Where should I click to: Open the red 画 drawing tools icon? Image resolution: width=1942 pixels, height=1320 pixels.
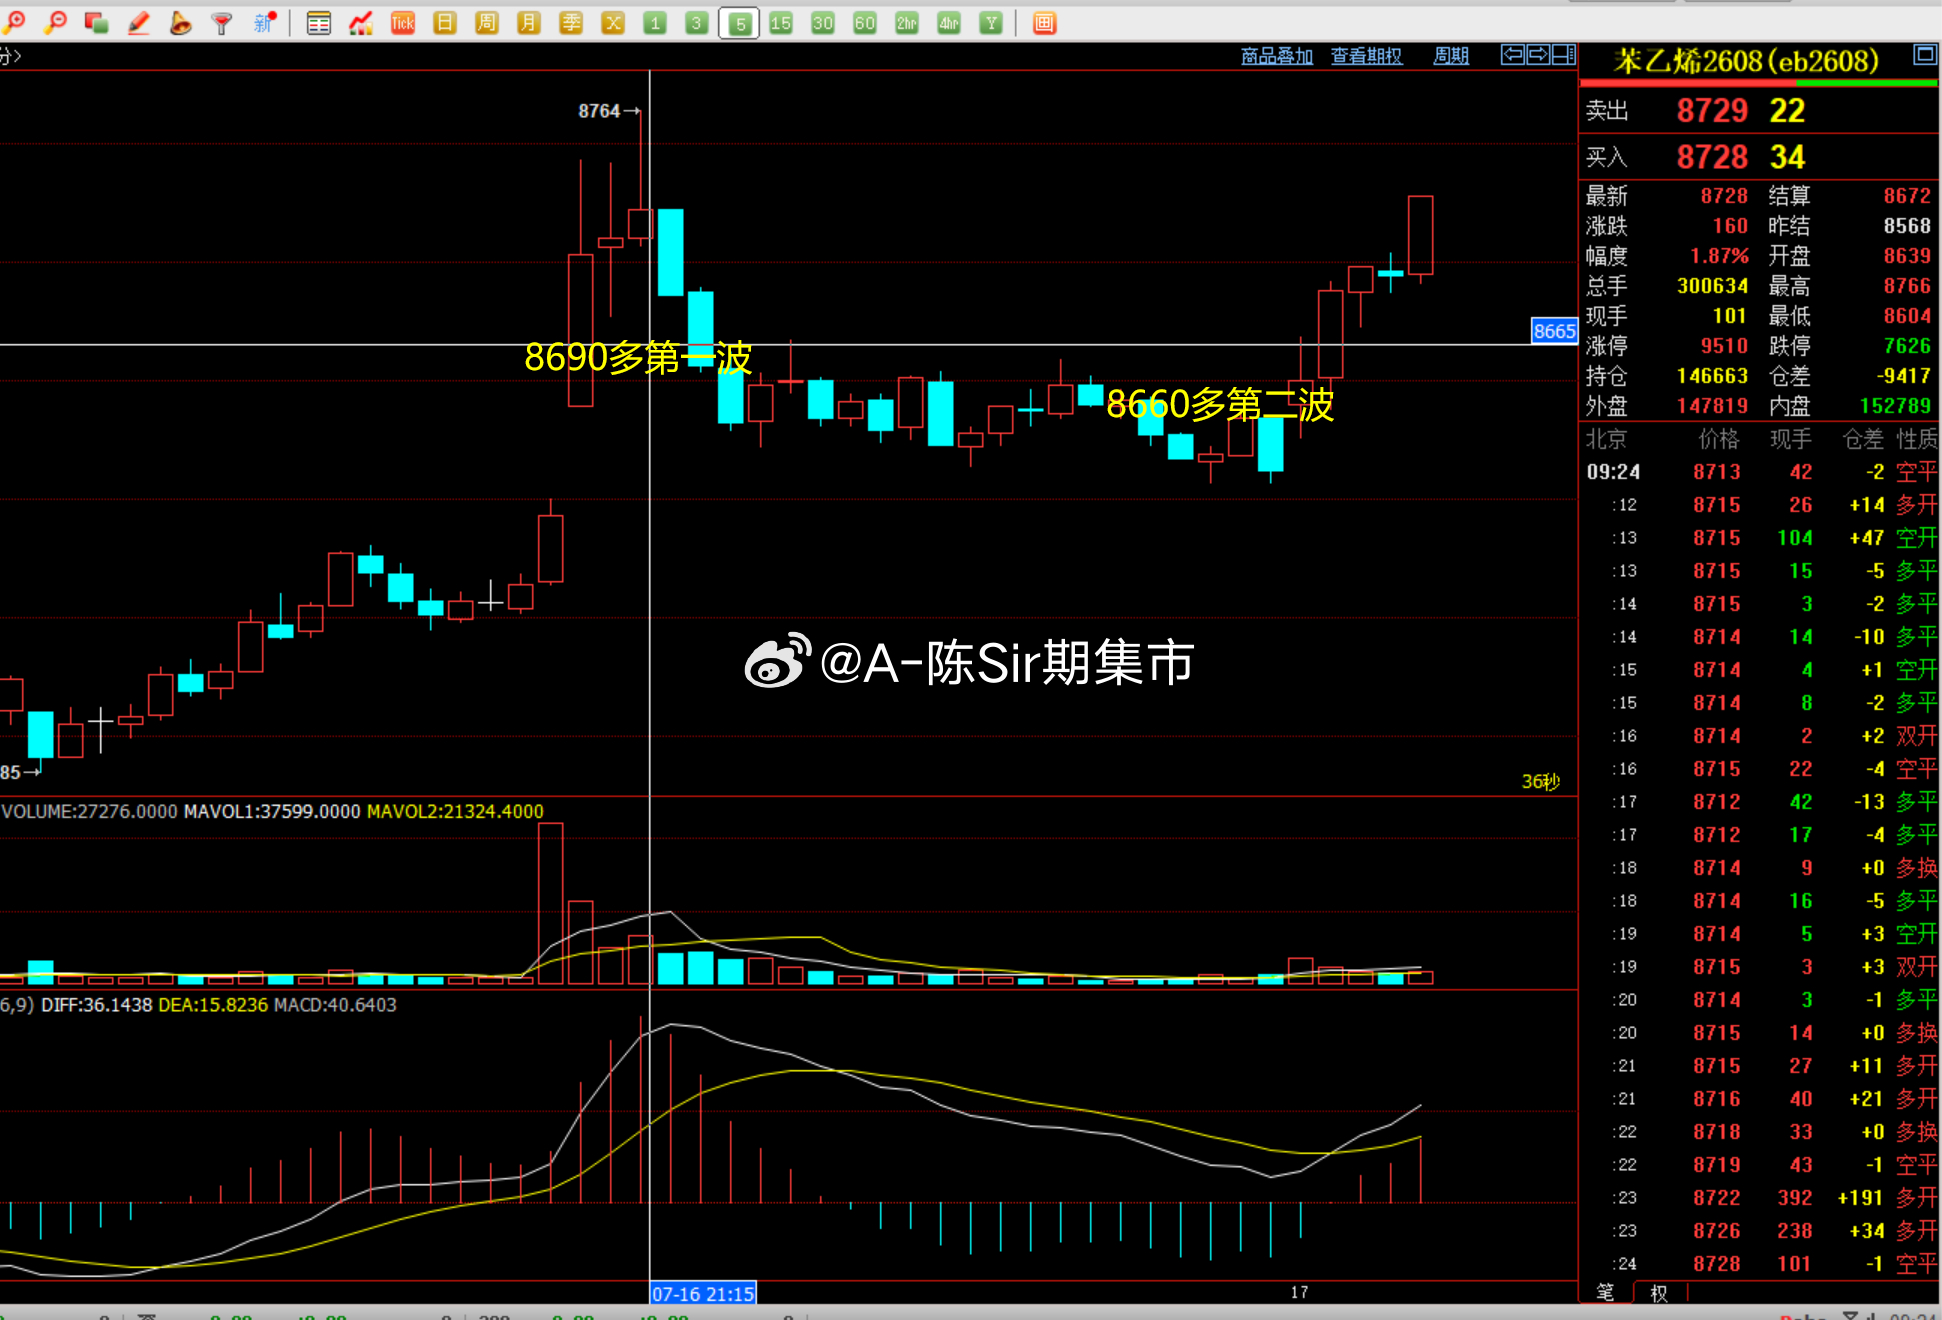pyautogui.click(x=1044, y=23)
